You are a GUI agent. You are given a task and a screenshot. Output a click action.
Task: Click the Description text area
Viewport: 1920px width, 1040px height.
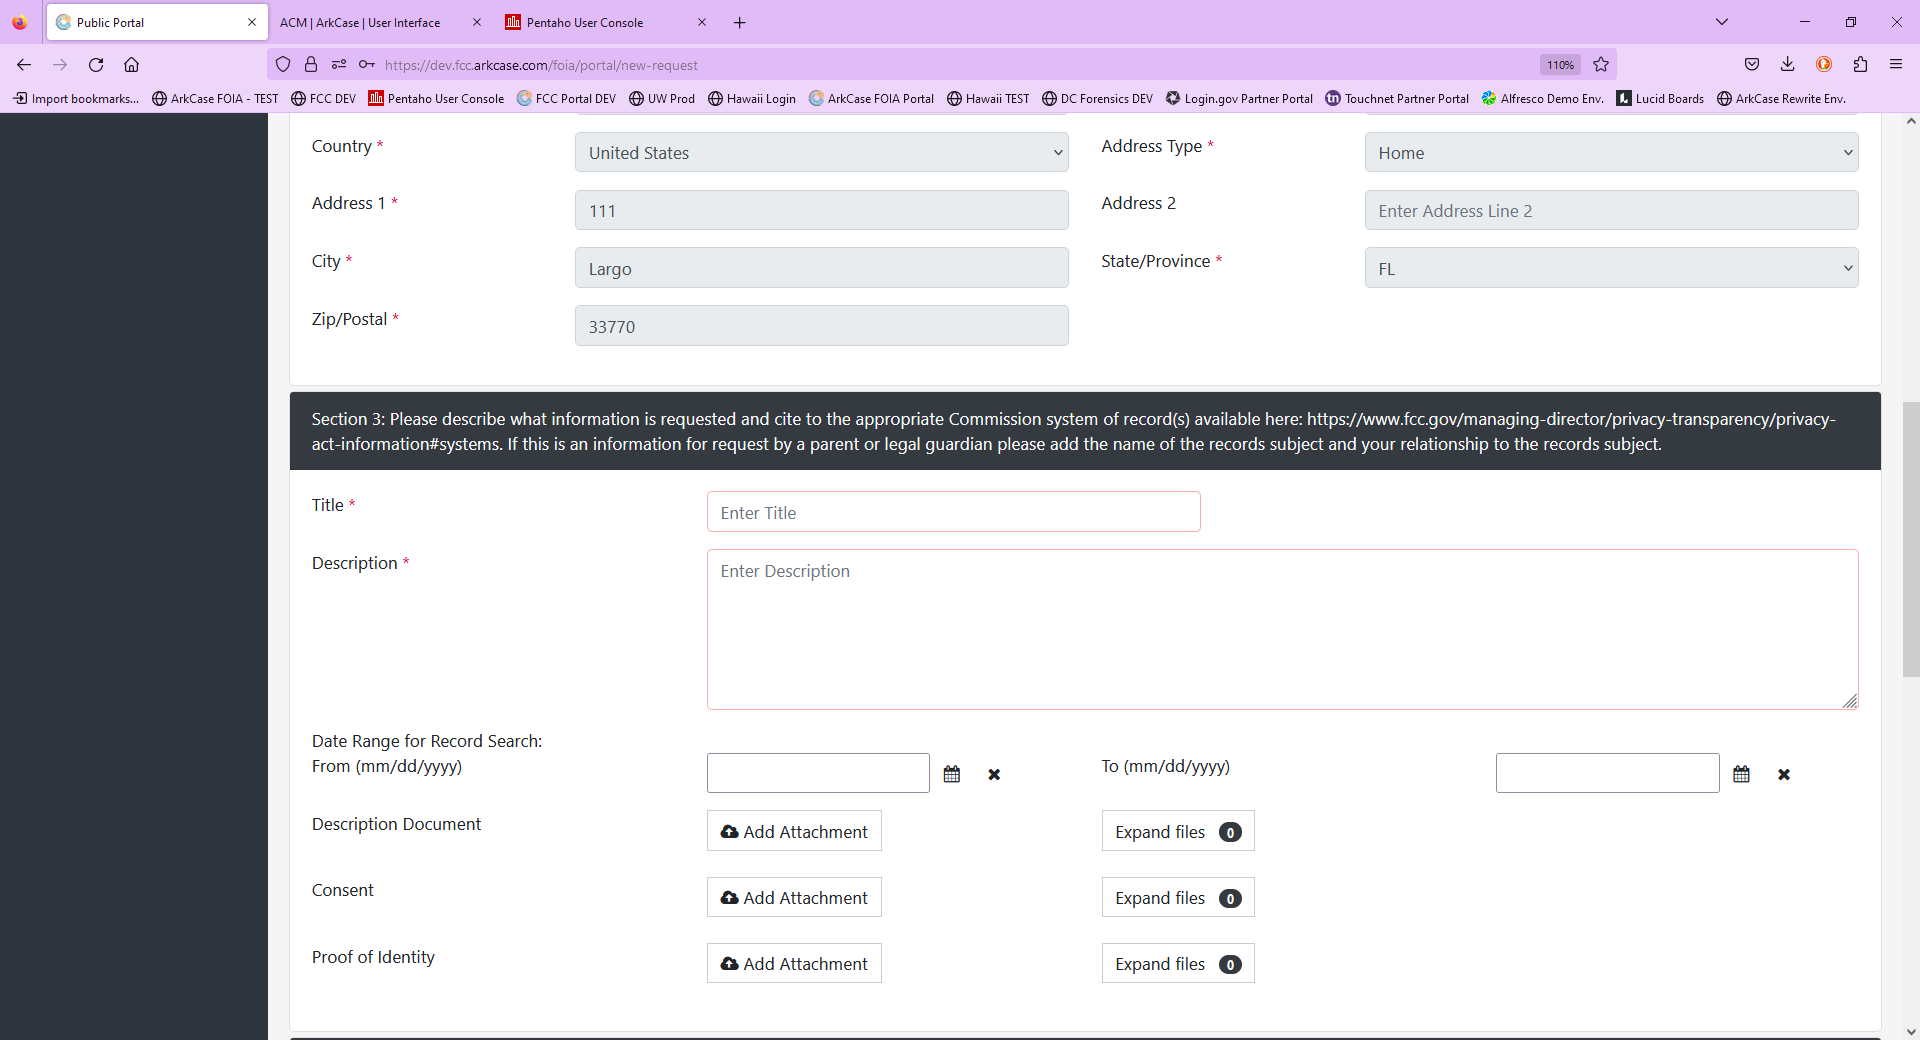(1282, 629)
